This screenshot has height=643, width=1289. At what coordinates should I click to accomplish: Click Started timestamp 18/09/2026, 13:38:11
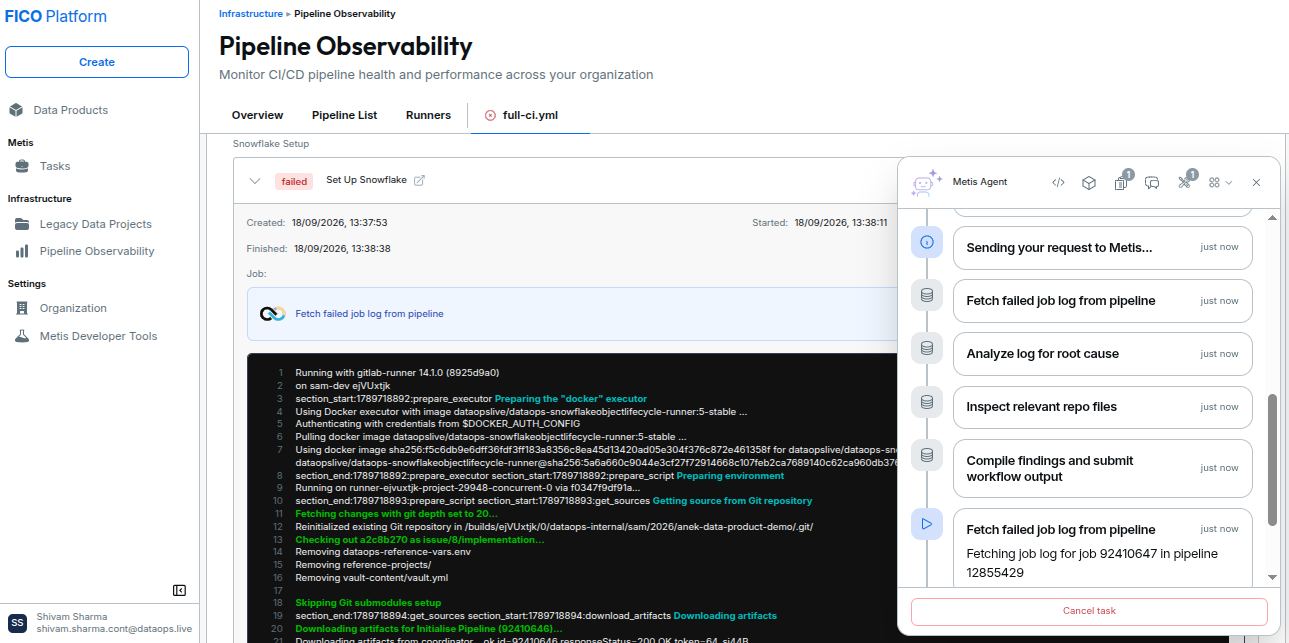click(841, 223)
